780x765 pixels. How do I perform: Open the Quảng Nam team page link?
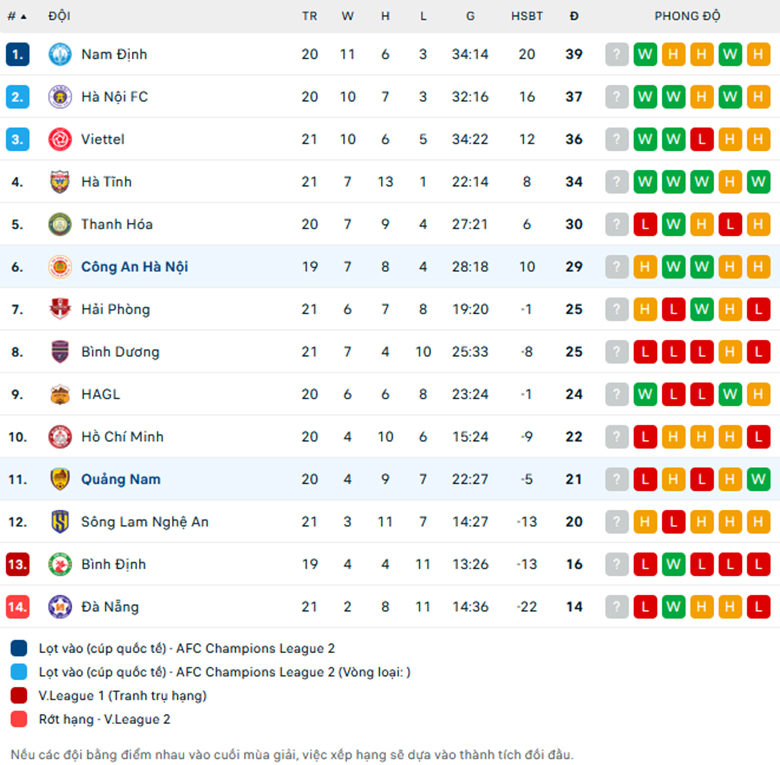tap(121, 479)
